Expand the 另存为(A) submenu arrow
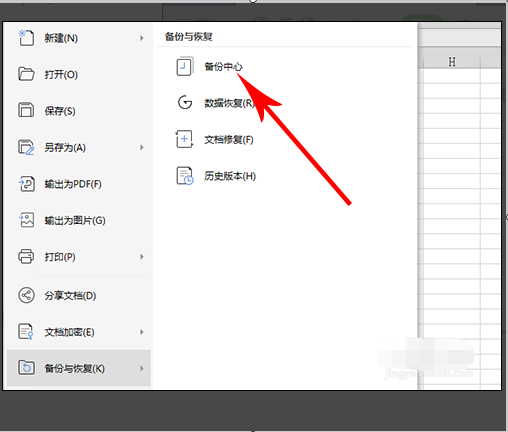This screenshot has height=432, width=508. (x=142, y=147)
